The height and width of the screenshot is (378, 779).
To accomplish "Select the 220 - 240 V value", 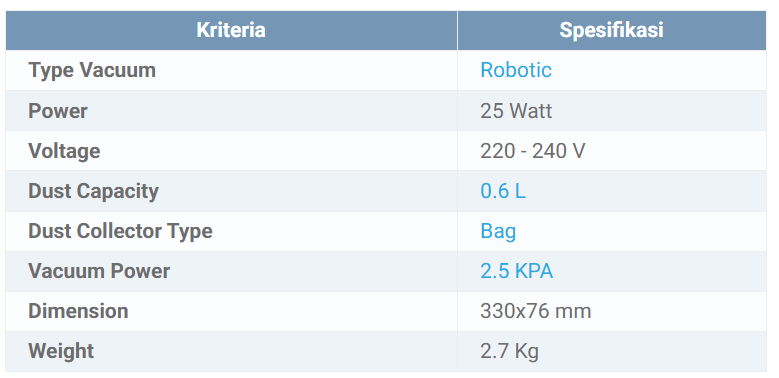I will click(x=533, y=151).
